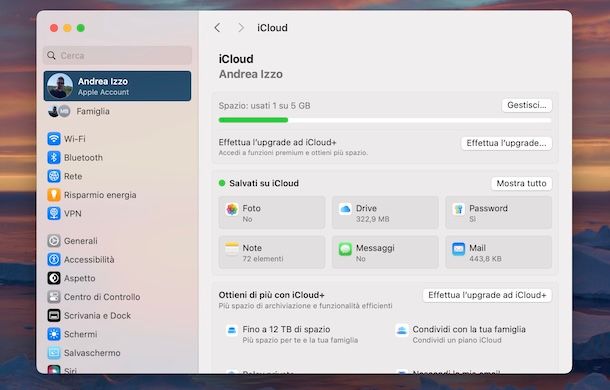Image resolution: width=610 pixels, height=390 pixels.
Task: Click the Aspetto appearance icon
Action: [54, 278]
